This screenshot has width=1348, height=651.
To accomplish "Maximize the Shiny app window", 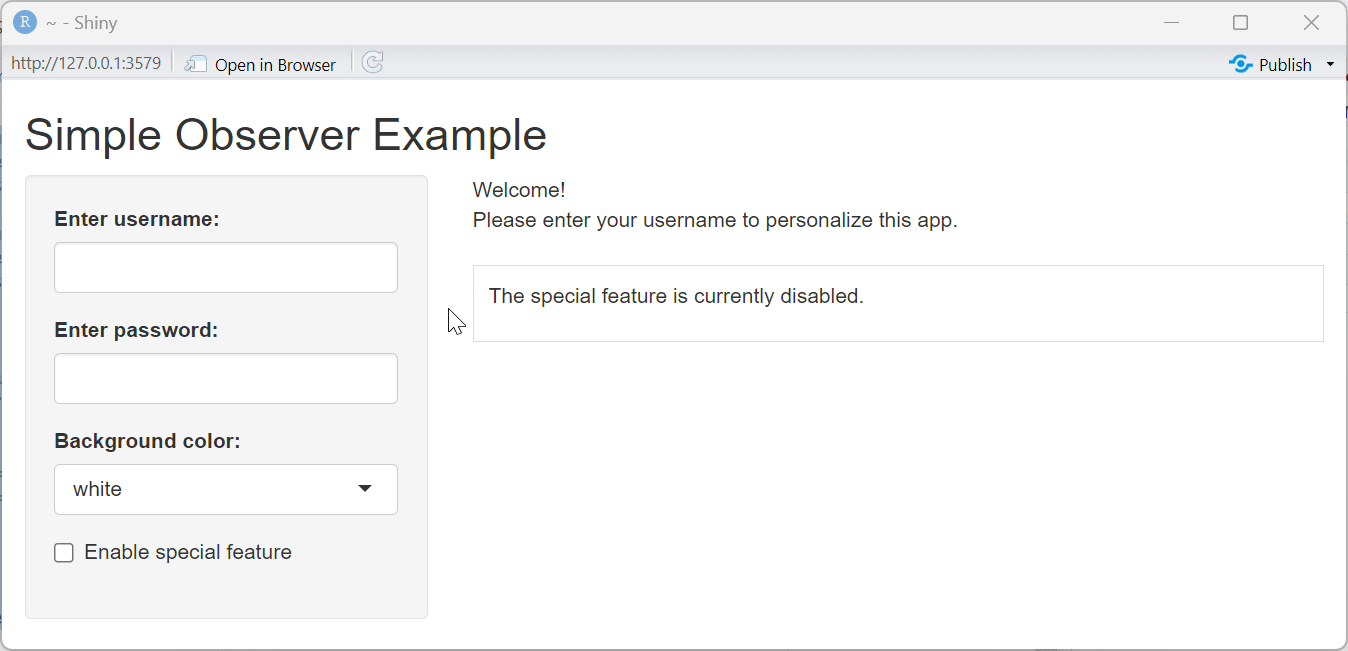I will (1240, 22).
